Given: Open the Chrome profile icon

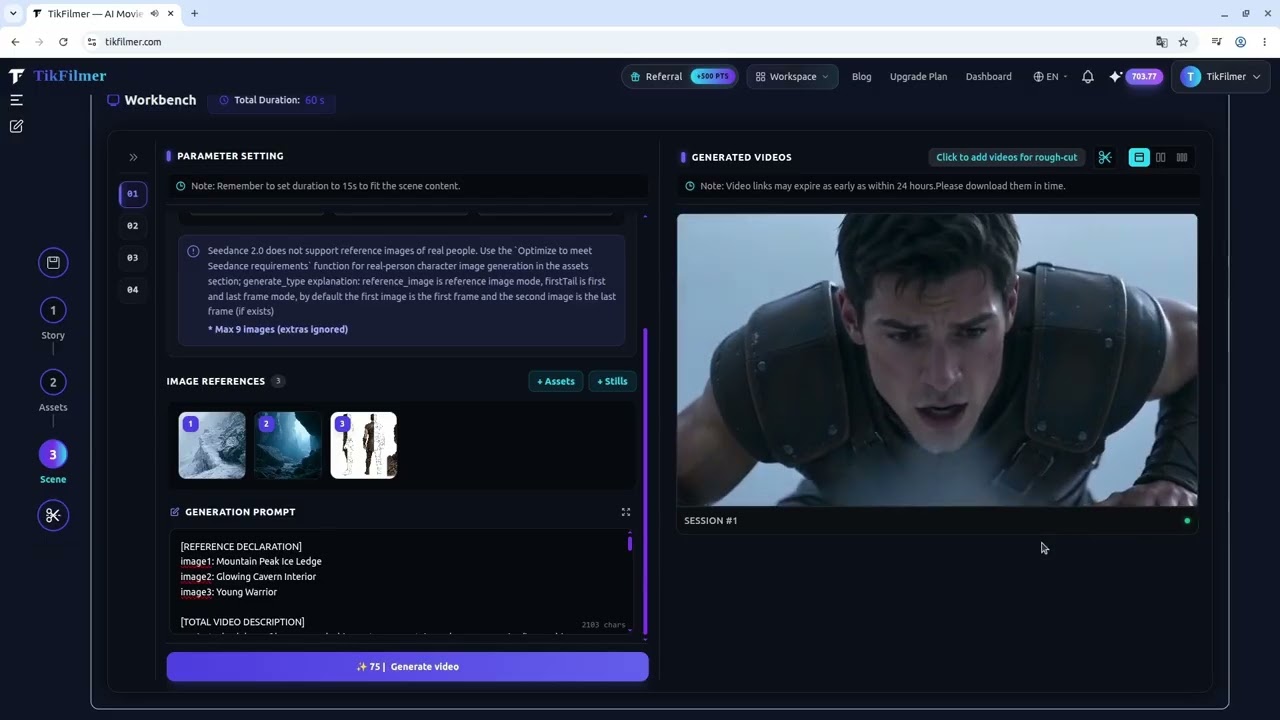Looking at the screenshot, I should 1240,42.
